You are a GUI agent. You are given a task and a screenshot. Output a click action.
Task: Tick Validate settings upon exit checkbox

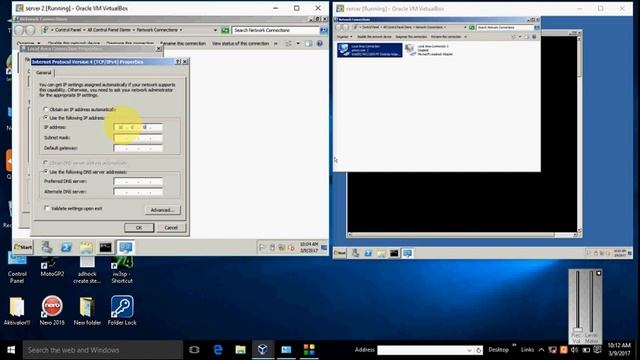(x=47, y=208)
